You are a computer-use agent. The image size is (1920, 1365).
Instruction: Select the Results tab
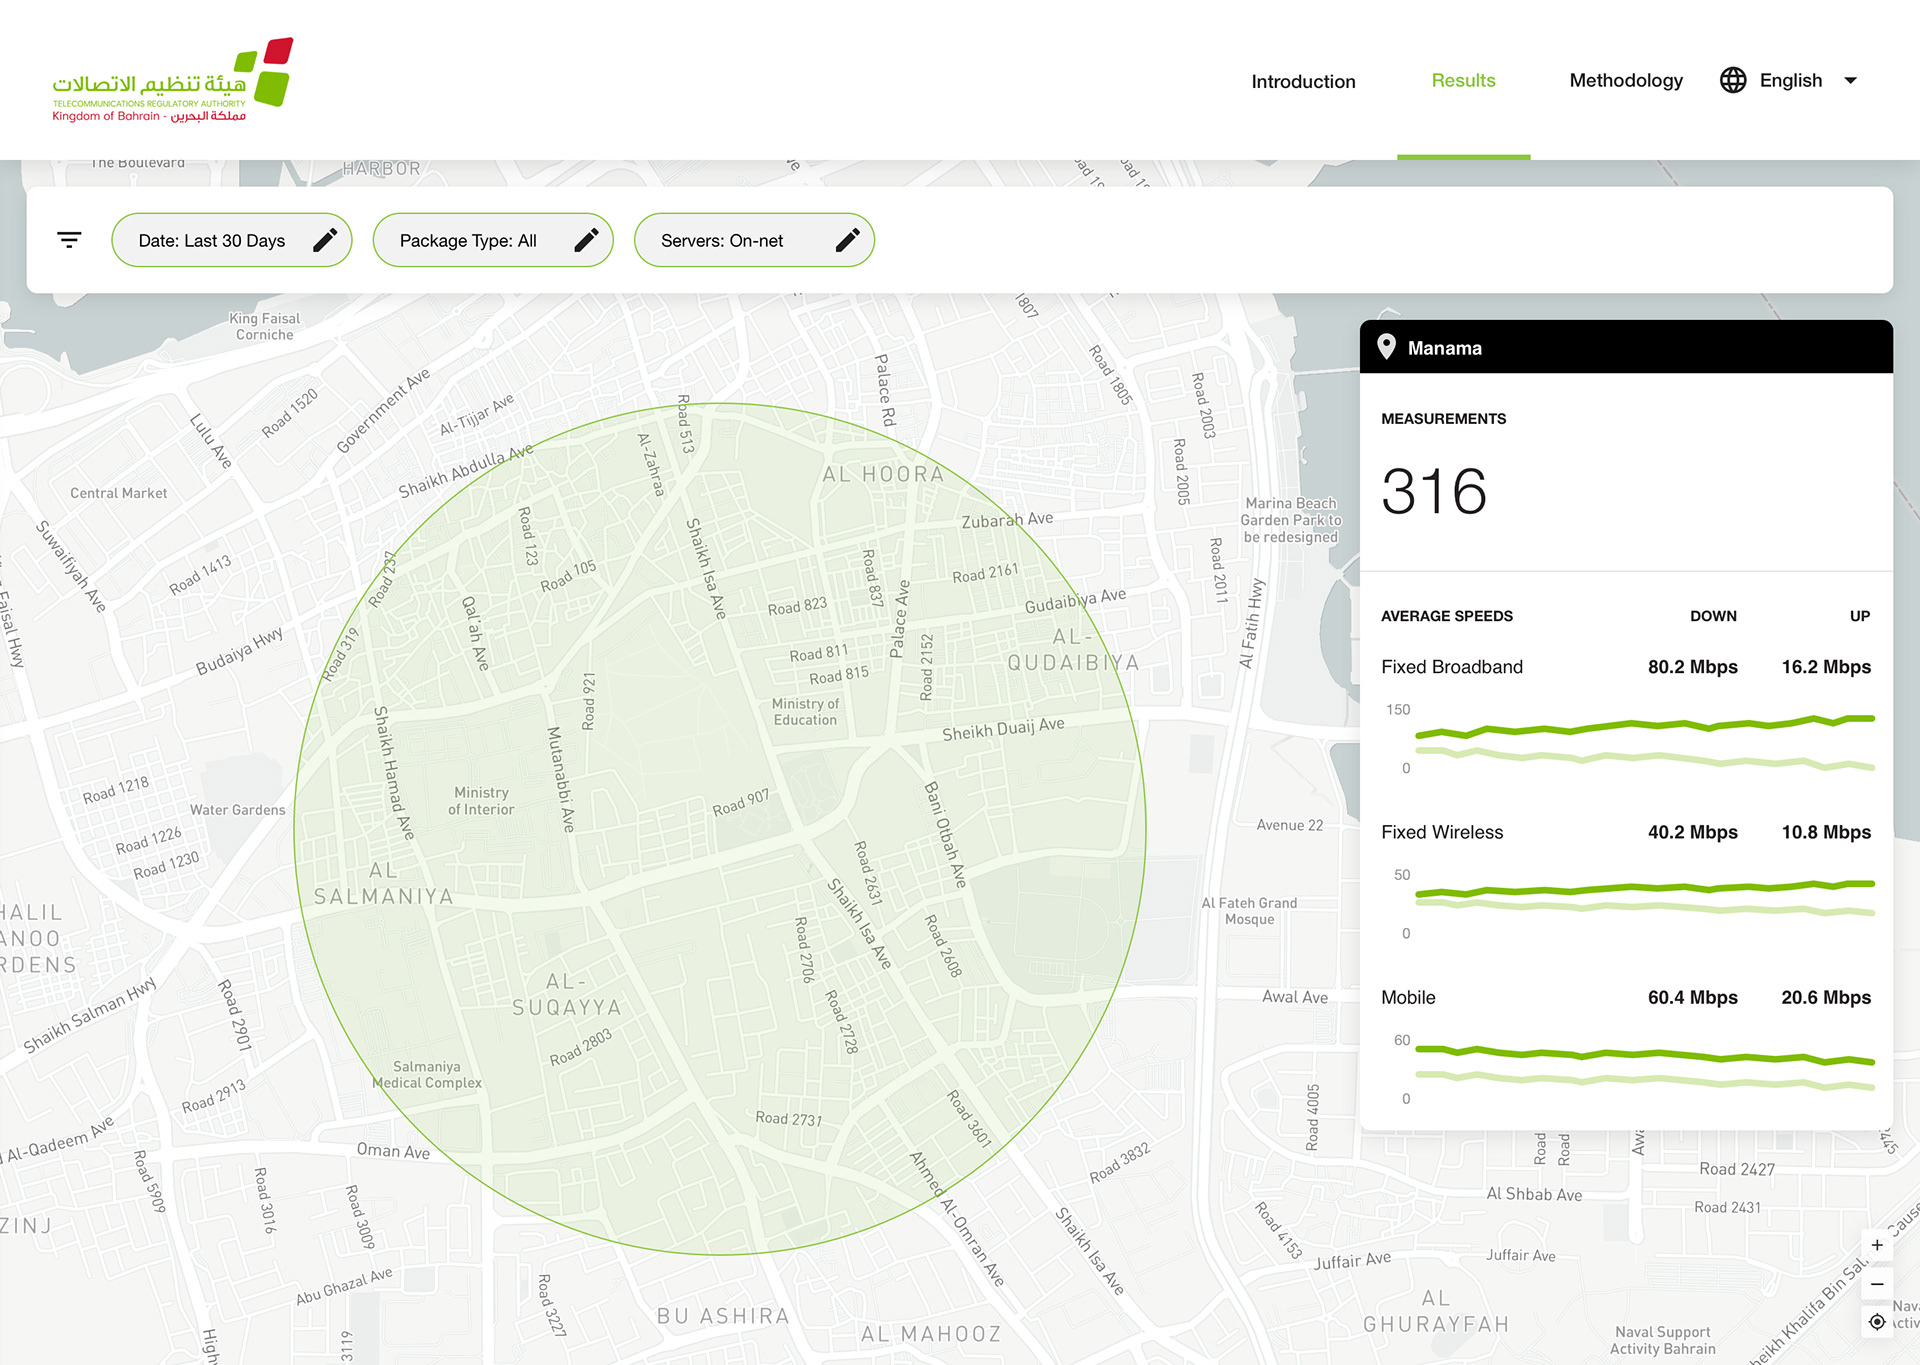(1463, 80)
